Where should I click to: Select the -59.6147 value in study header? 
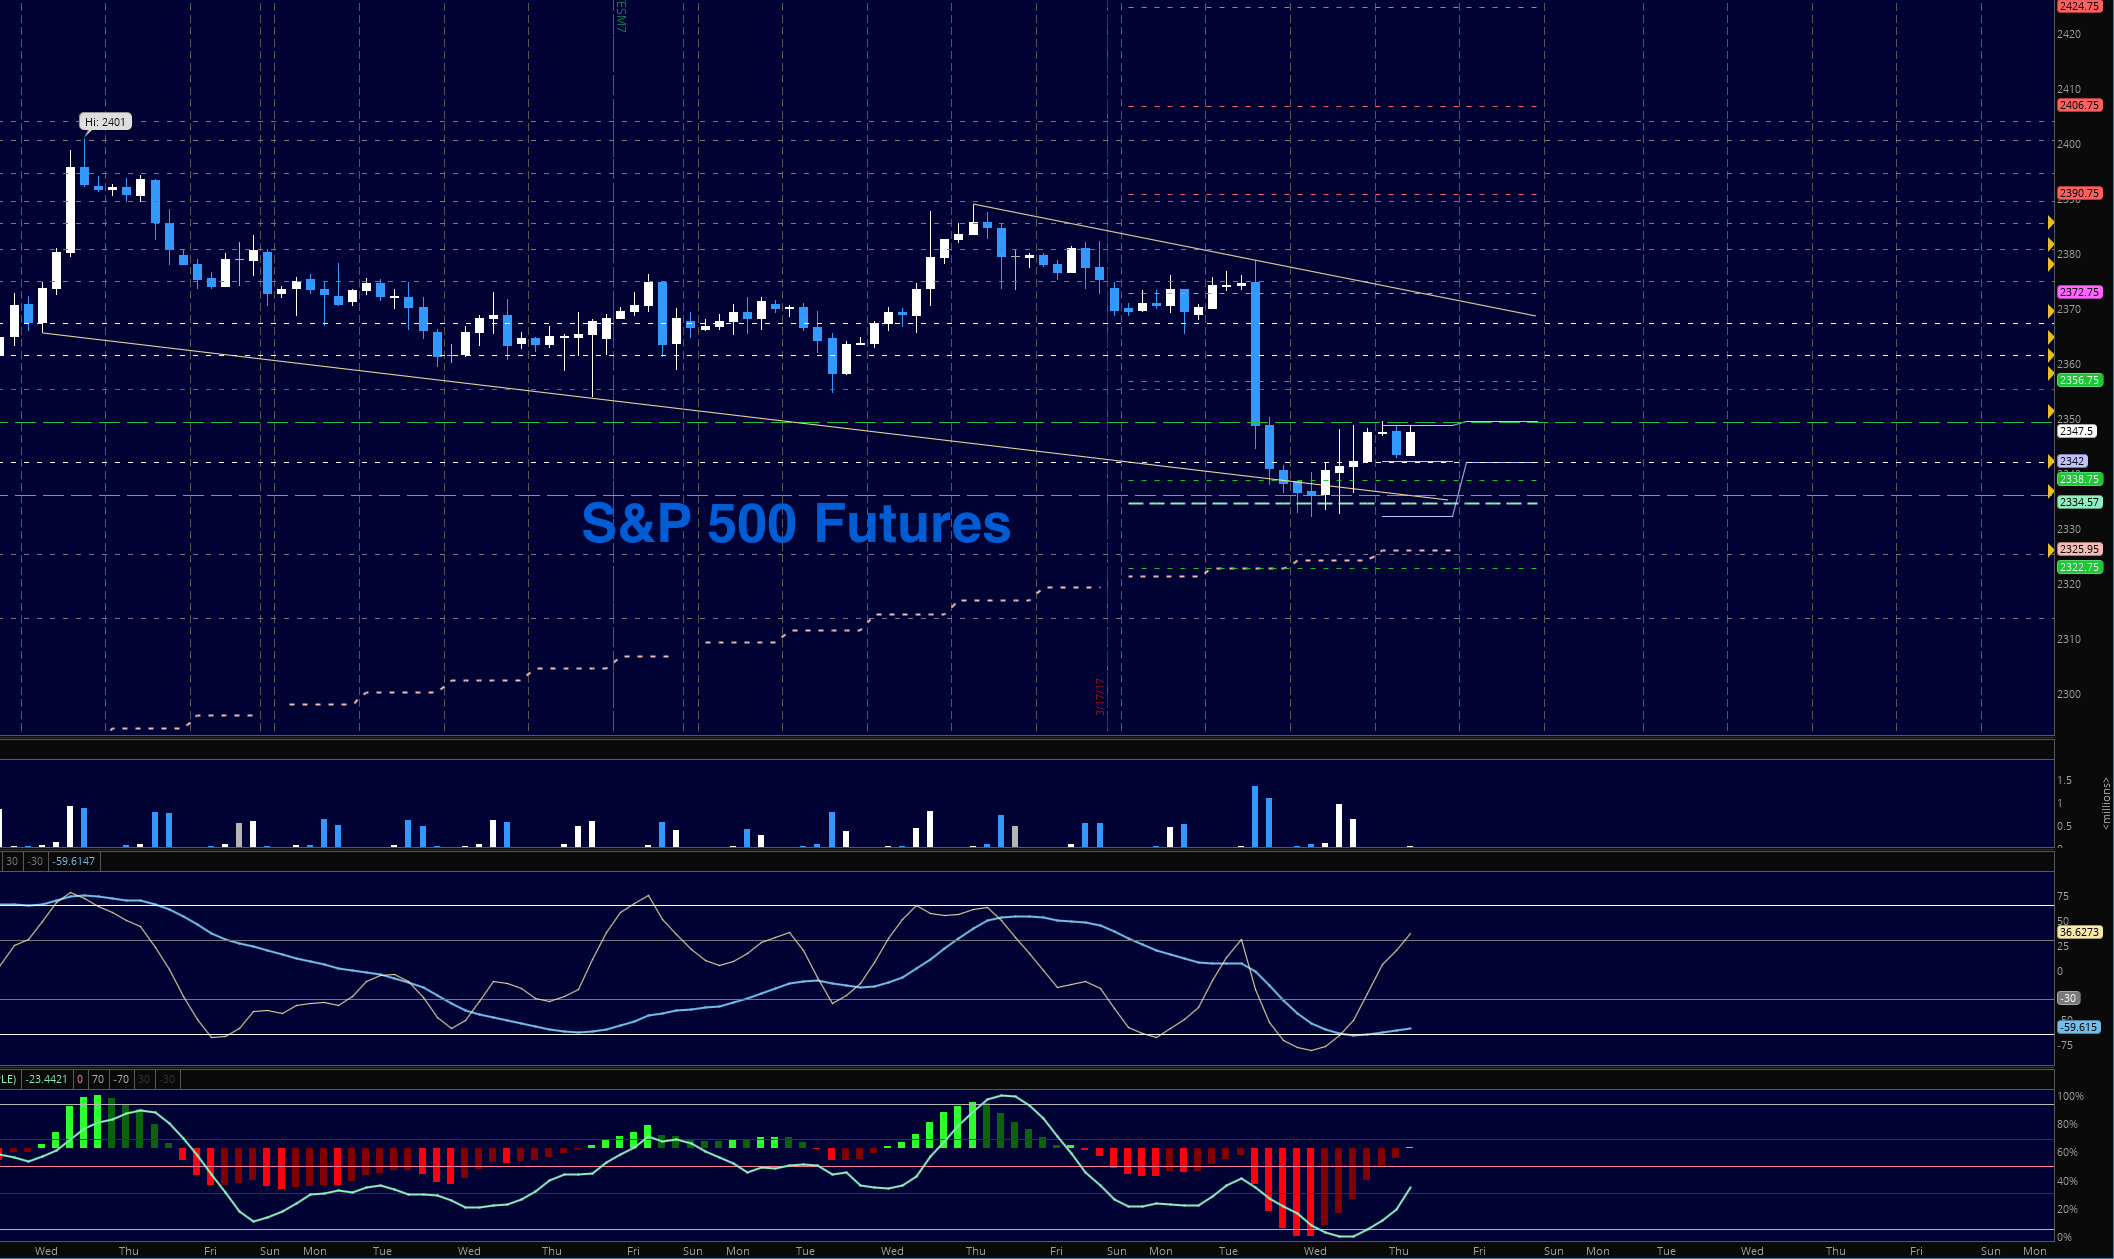pyautogui.click(x=74, y=861)
